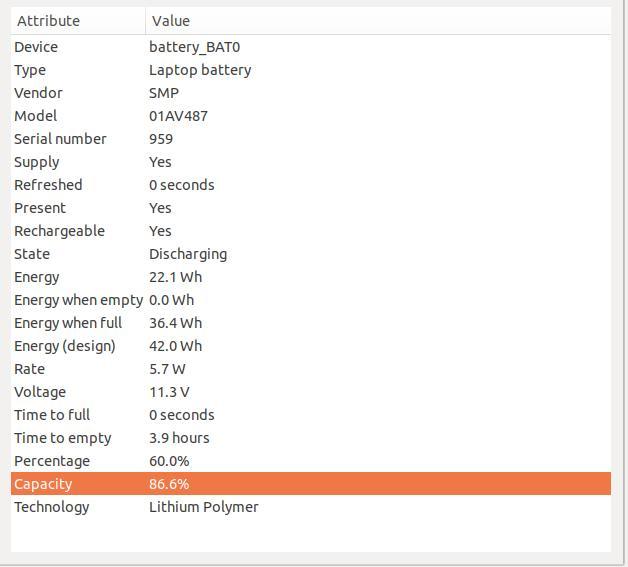
Task: Click the 01AV487 model value
Action: [178, 116]
